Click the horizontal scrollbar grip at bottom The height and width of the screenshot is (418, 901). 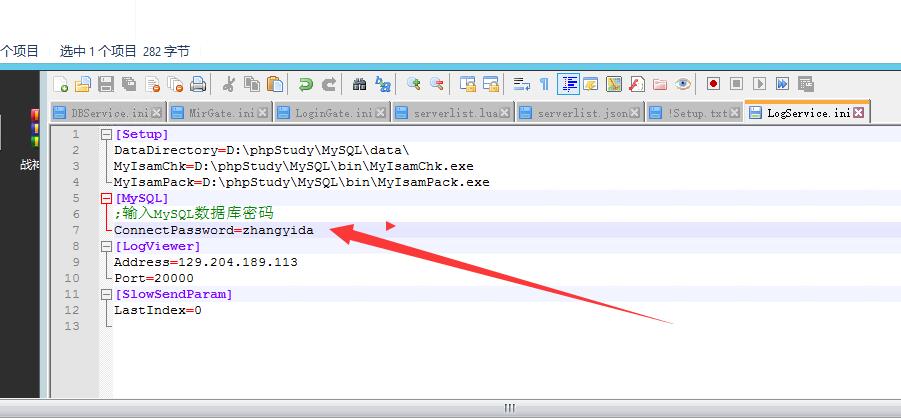pos(509,408)
